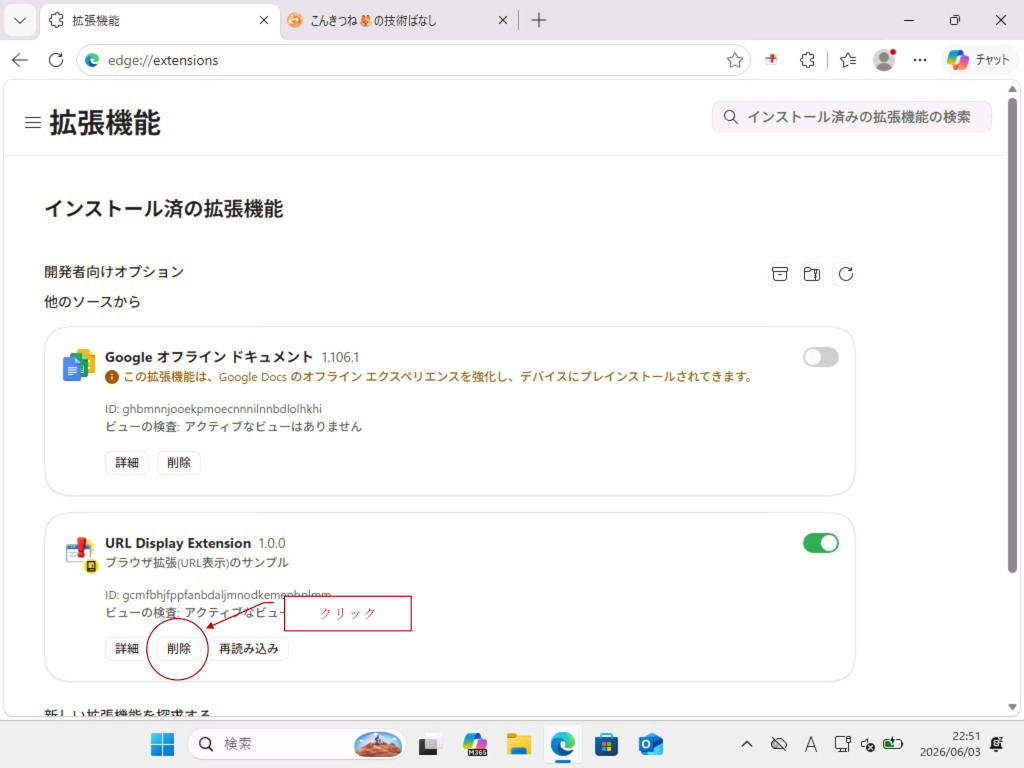
Task: Focus the installed extensions search field
Action: pyautogui.click(x=852, y=117)
